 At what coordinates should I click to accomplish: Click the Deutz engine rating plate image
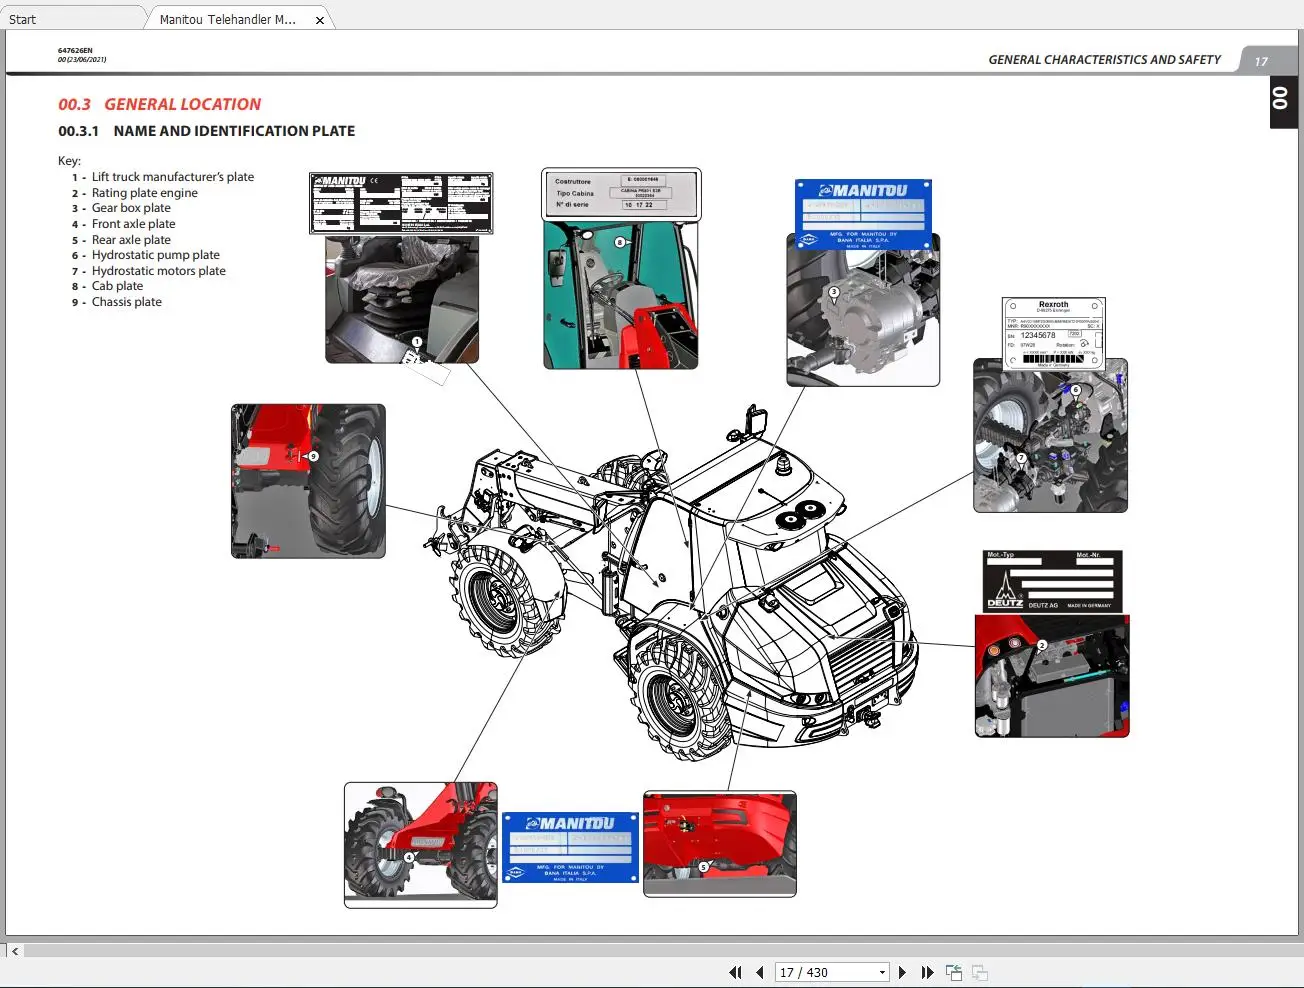point(1052,581)
